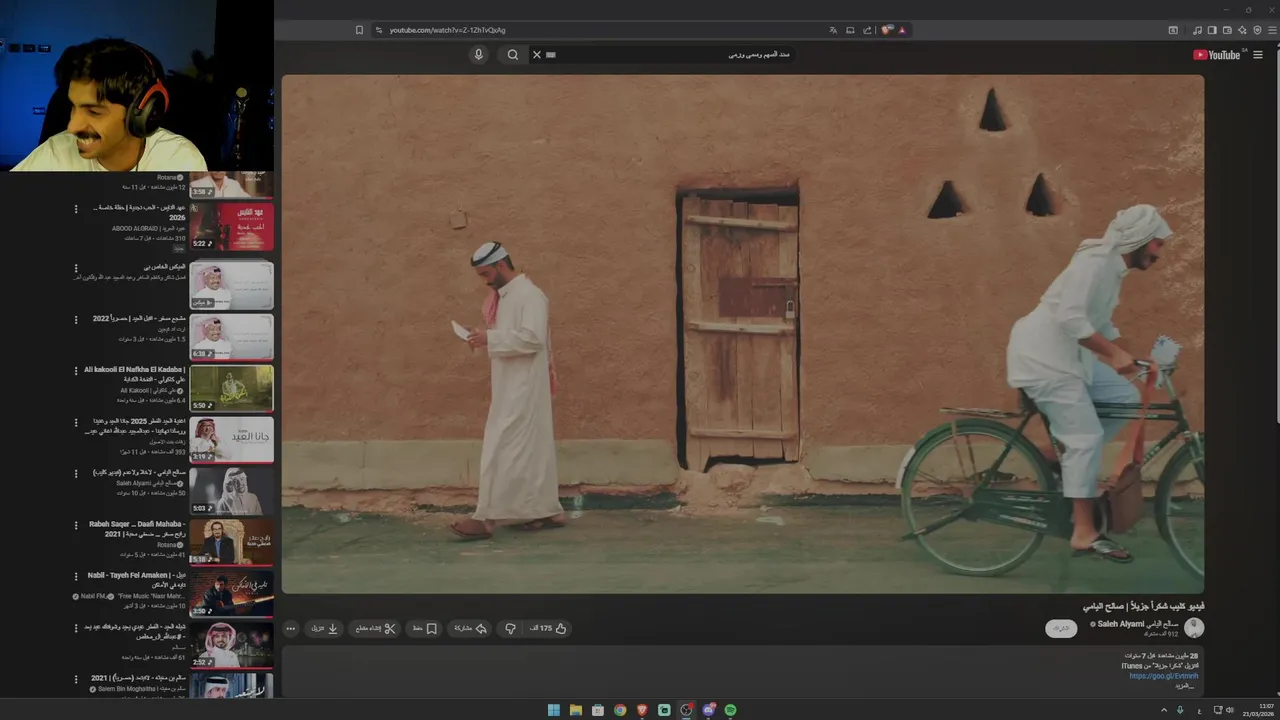
Task: Click the dislike thumbs down button
Action: 510,629
